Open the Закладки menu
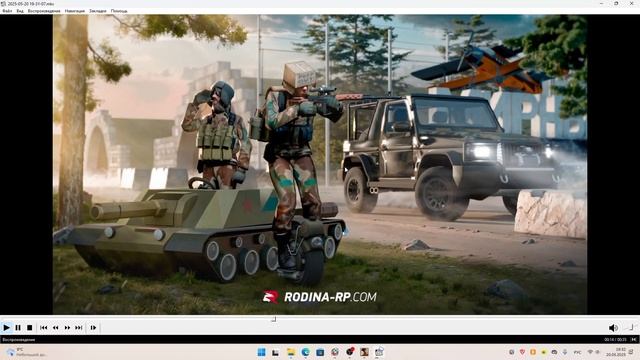Screen dimensions: 640x360 (x=98, y=11)
